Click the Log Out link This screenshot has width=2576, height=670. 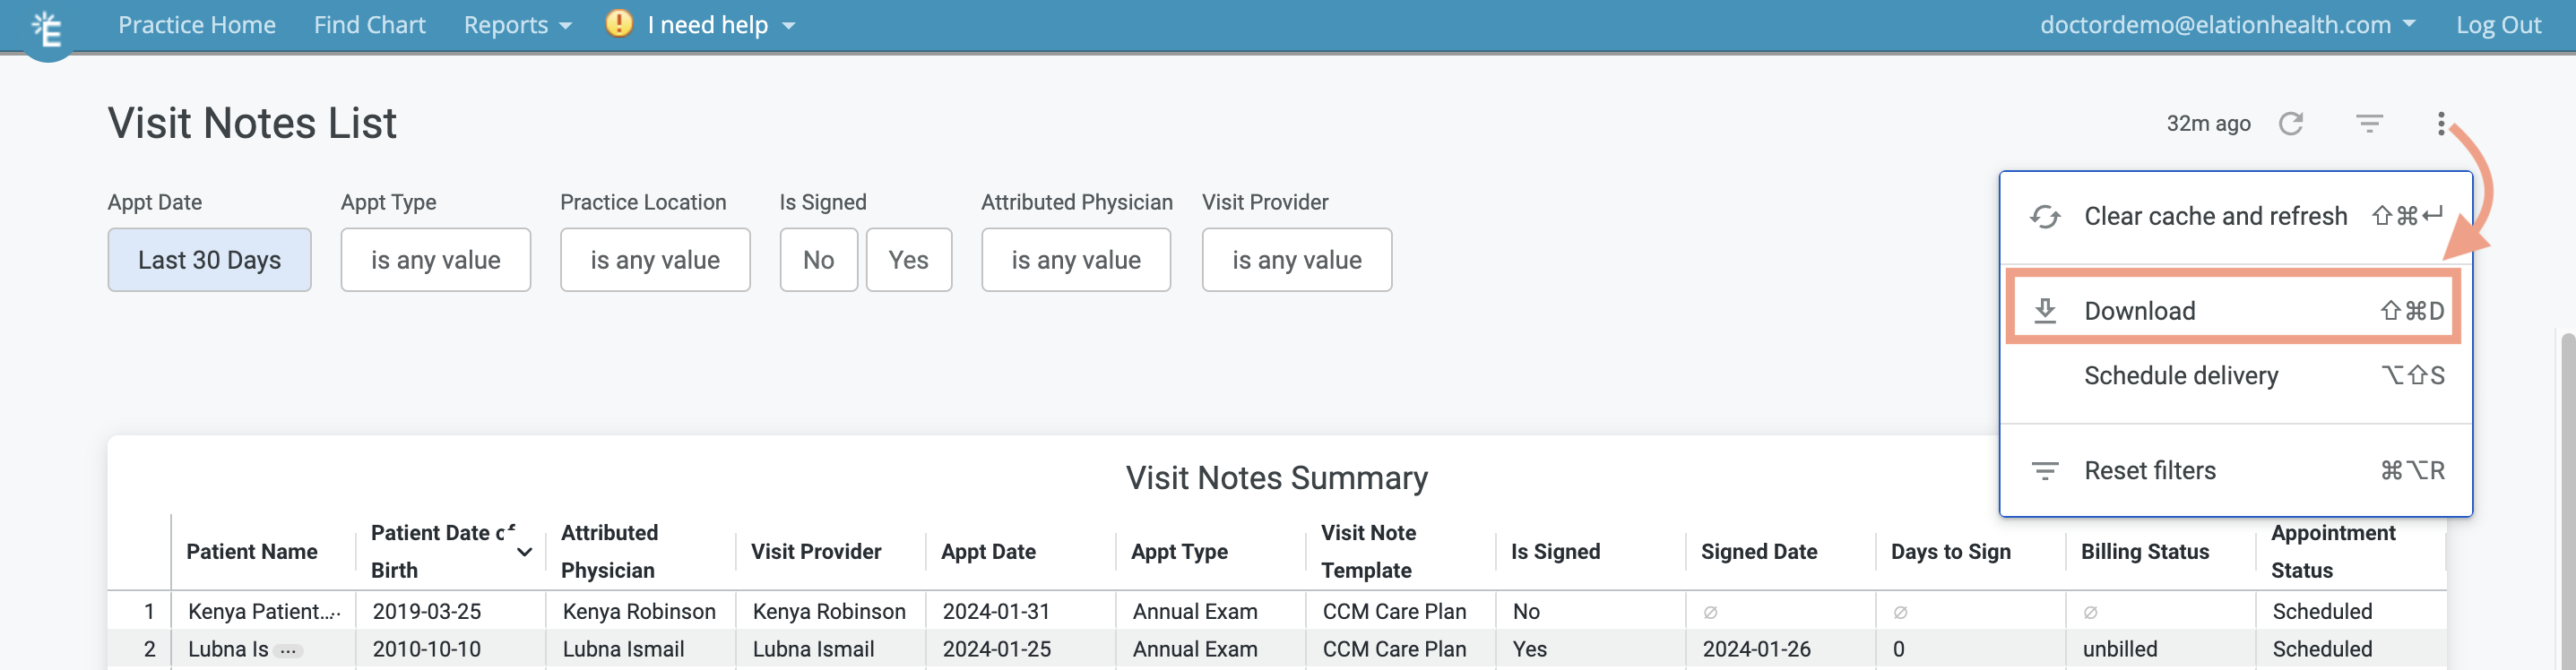coord(2498,24)
